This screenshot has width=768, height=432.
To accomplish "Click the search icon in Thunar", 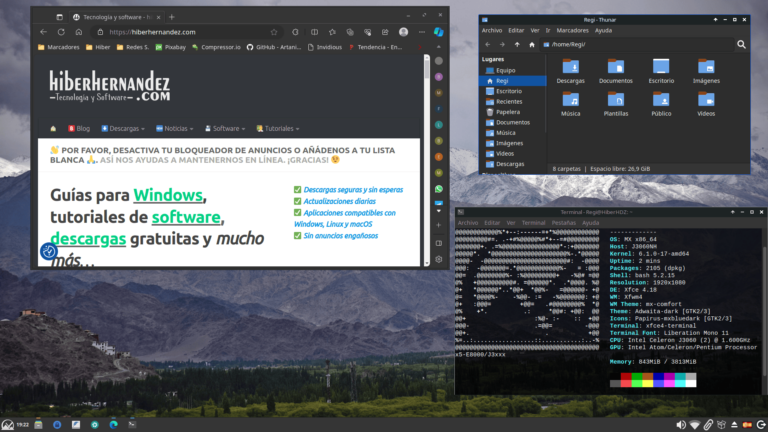I will point(741,45).
